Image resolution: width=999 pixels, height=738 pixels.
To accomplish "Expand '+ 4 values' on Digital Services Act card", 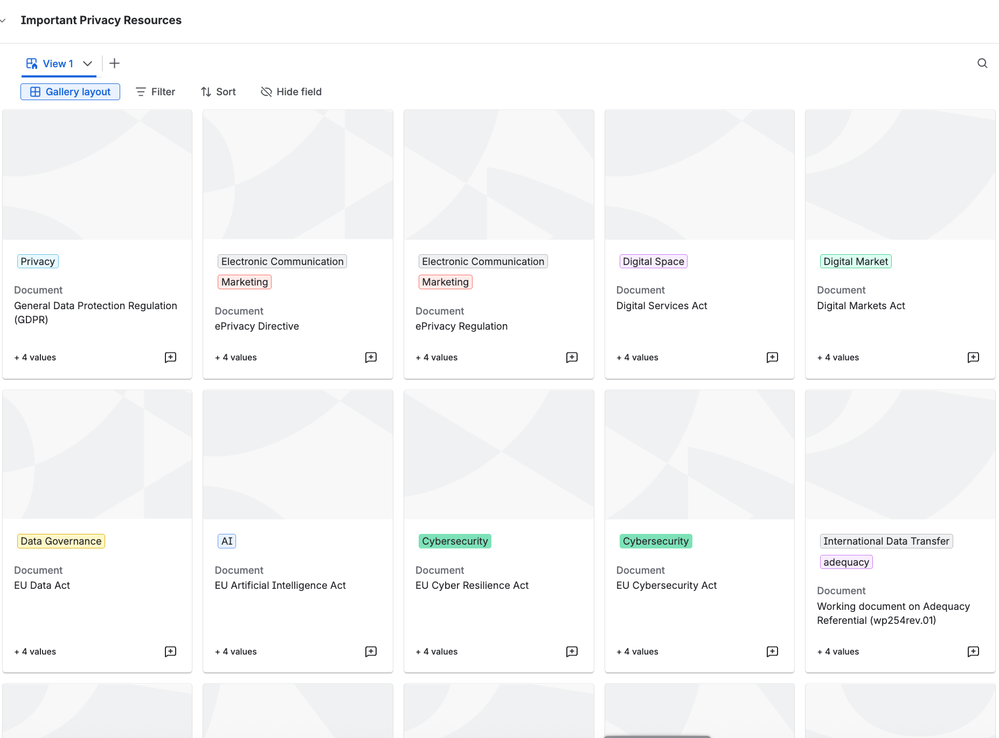I will click(637, 358).
